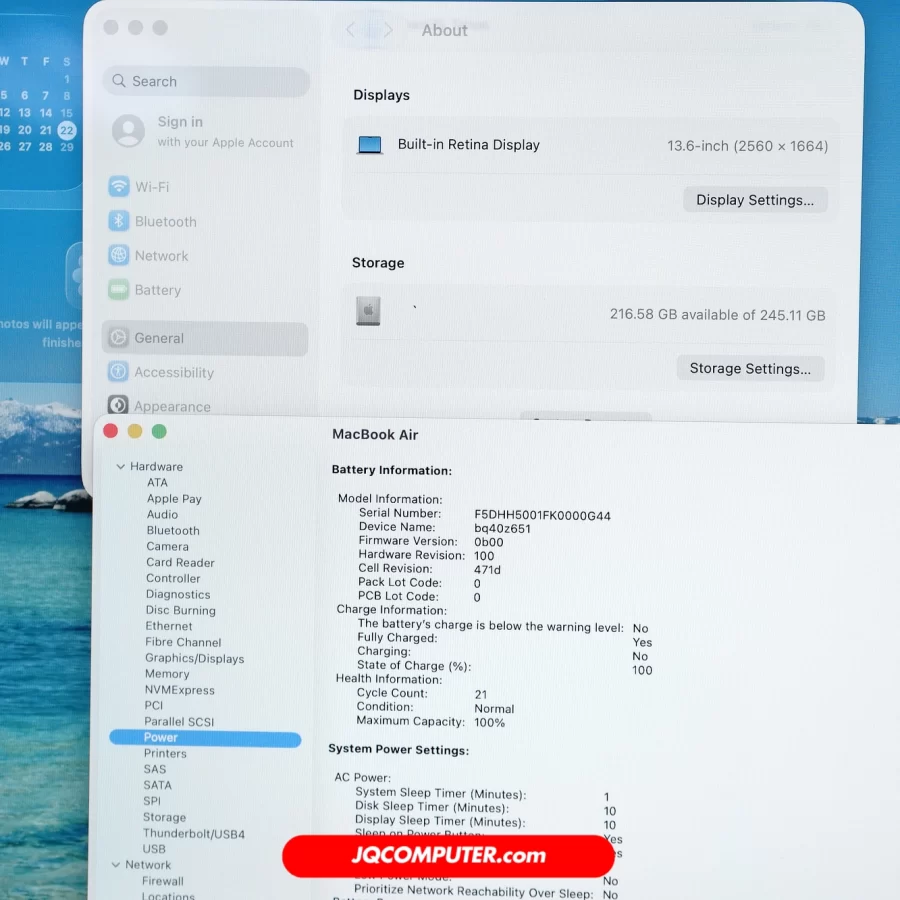Click the Apple Account avatar icon

(x=128, y=131)
